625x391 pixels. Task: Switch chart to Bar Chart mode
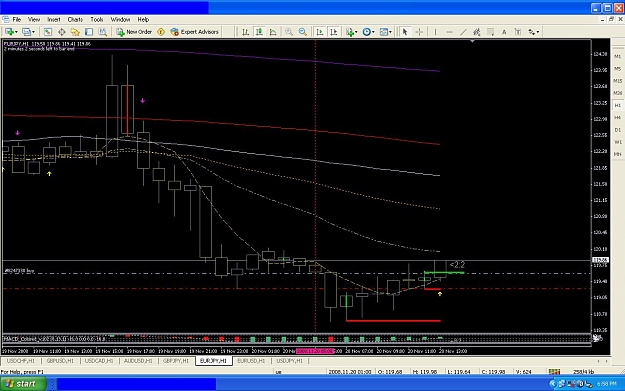pos(246,32)
